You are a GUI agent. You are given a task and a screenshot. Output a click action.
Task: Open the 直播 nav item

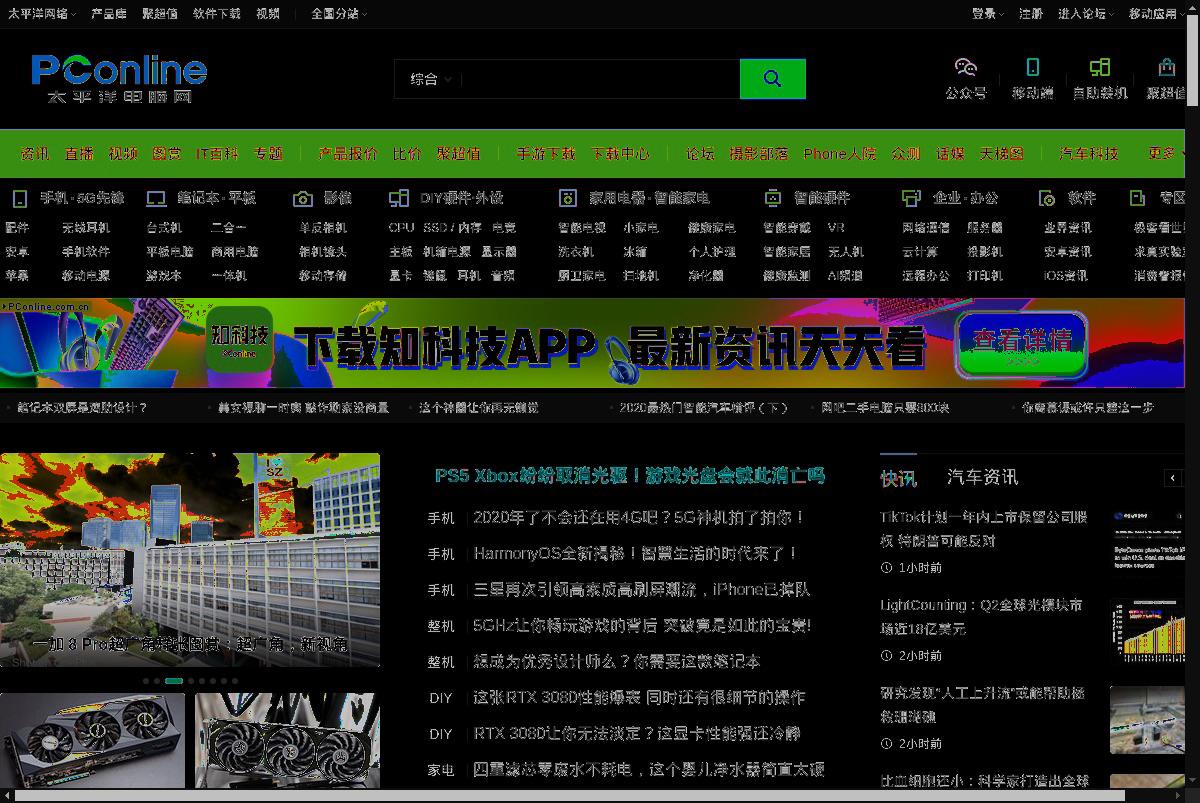(x=79, y=153)
